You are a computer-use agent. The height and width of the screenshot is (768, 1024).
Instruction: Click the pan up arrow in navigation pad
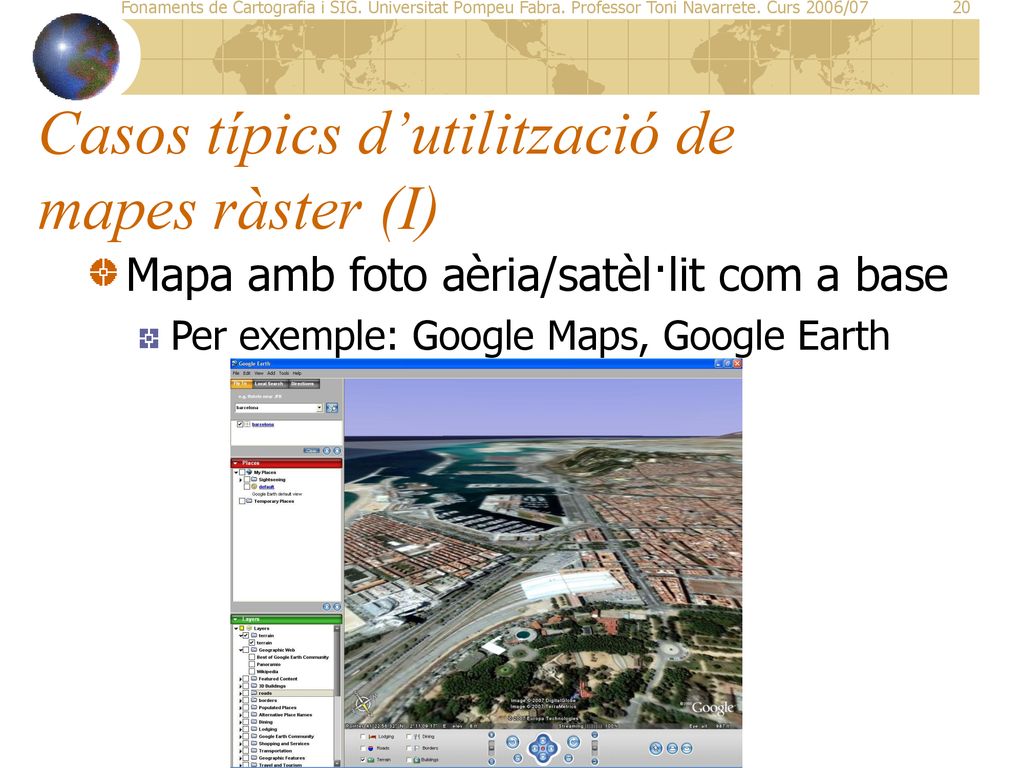click(543, 739)
